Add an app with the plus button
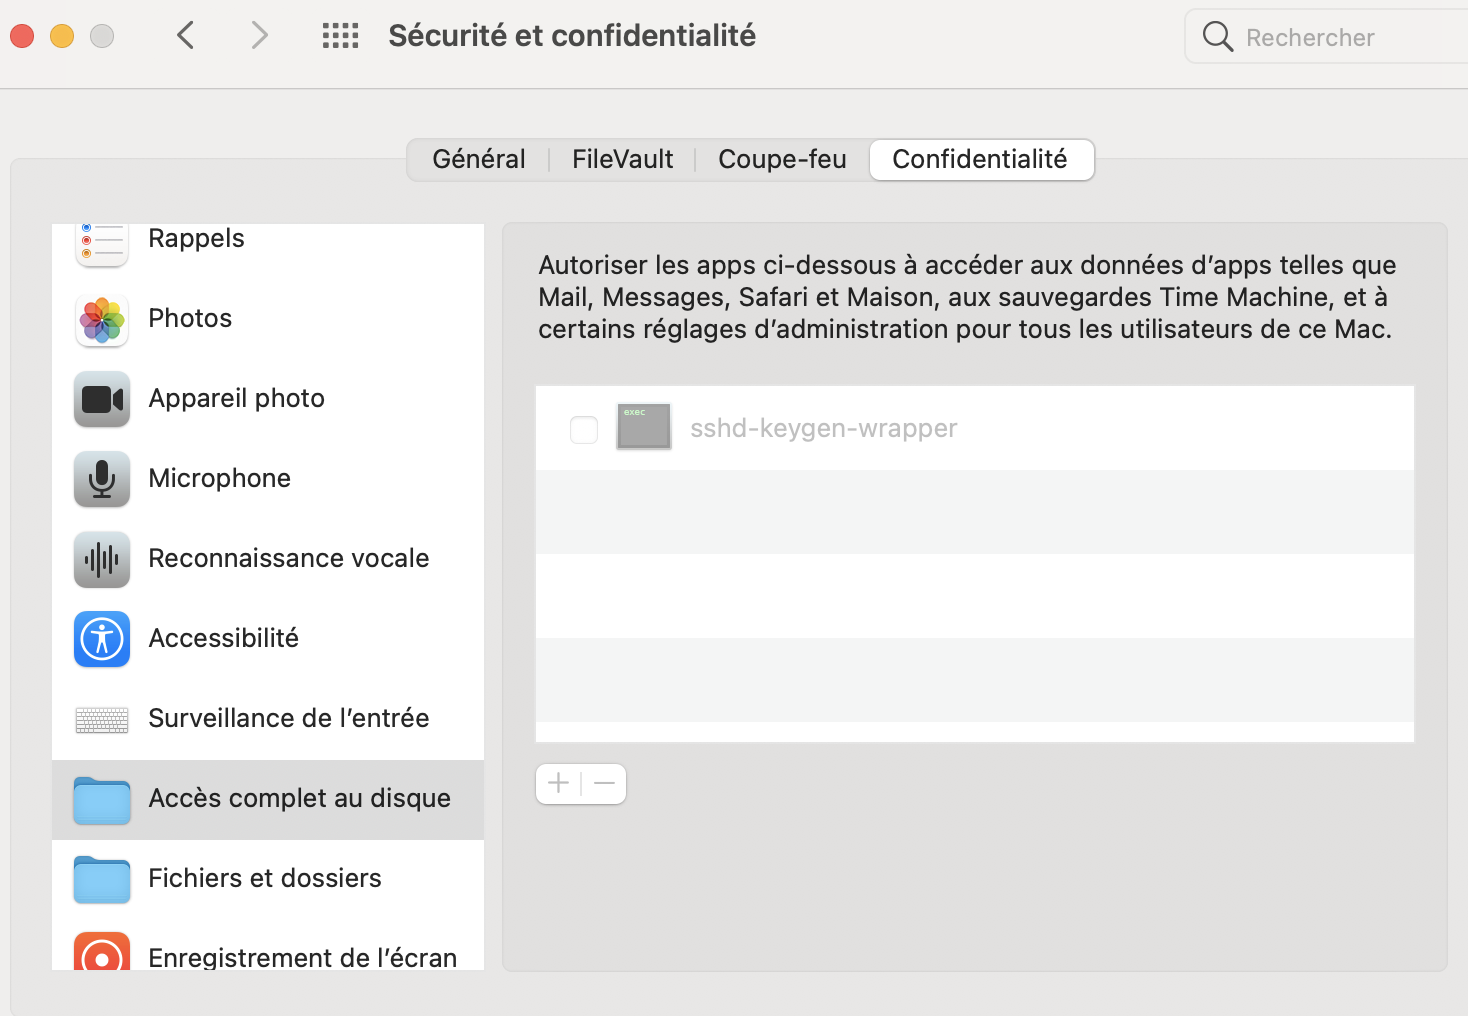1468x1016 pixels. [x=559, y=784]
